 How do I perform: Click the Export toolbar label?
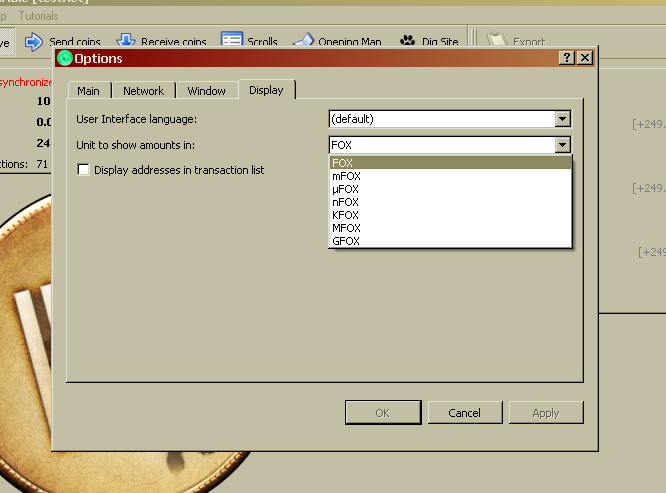point(529,42)
